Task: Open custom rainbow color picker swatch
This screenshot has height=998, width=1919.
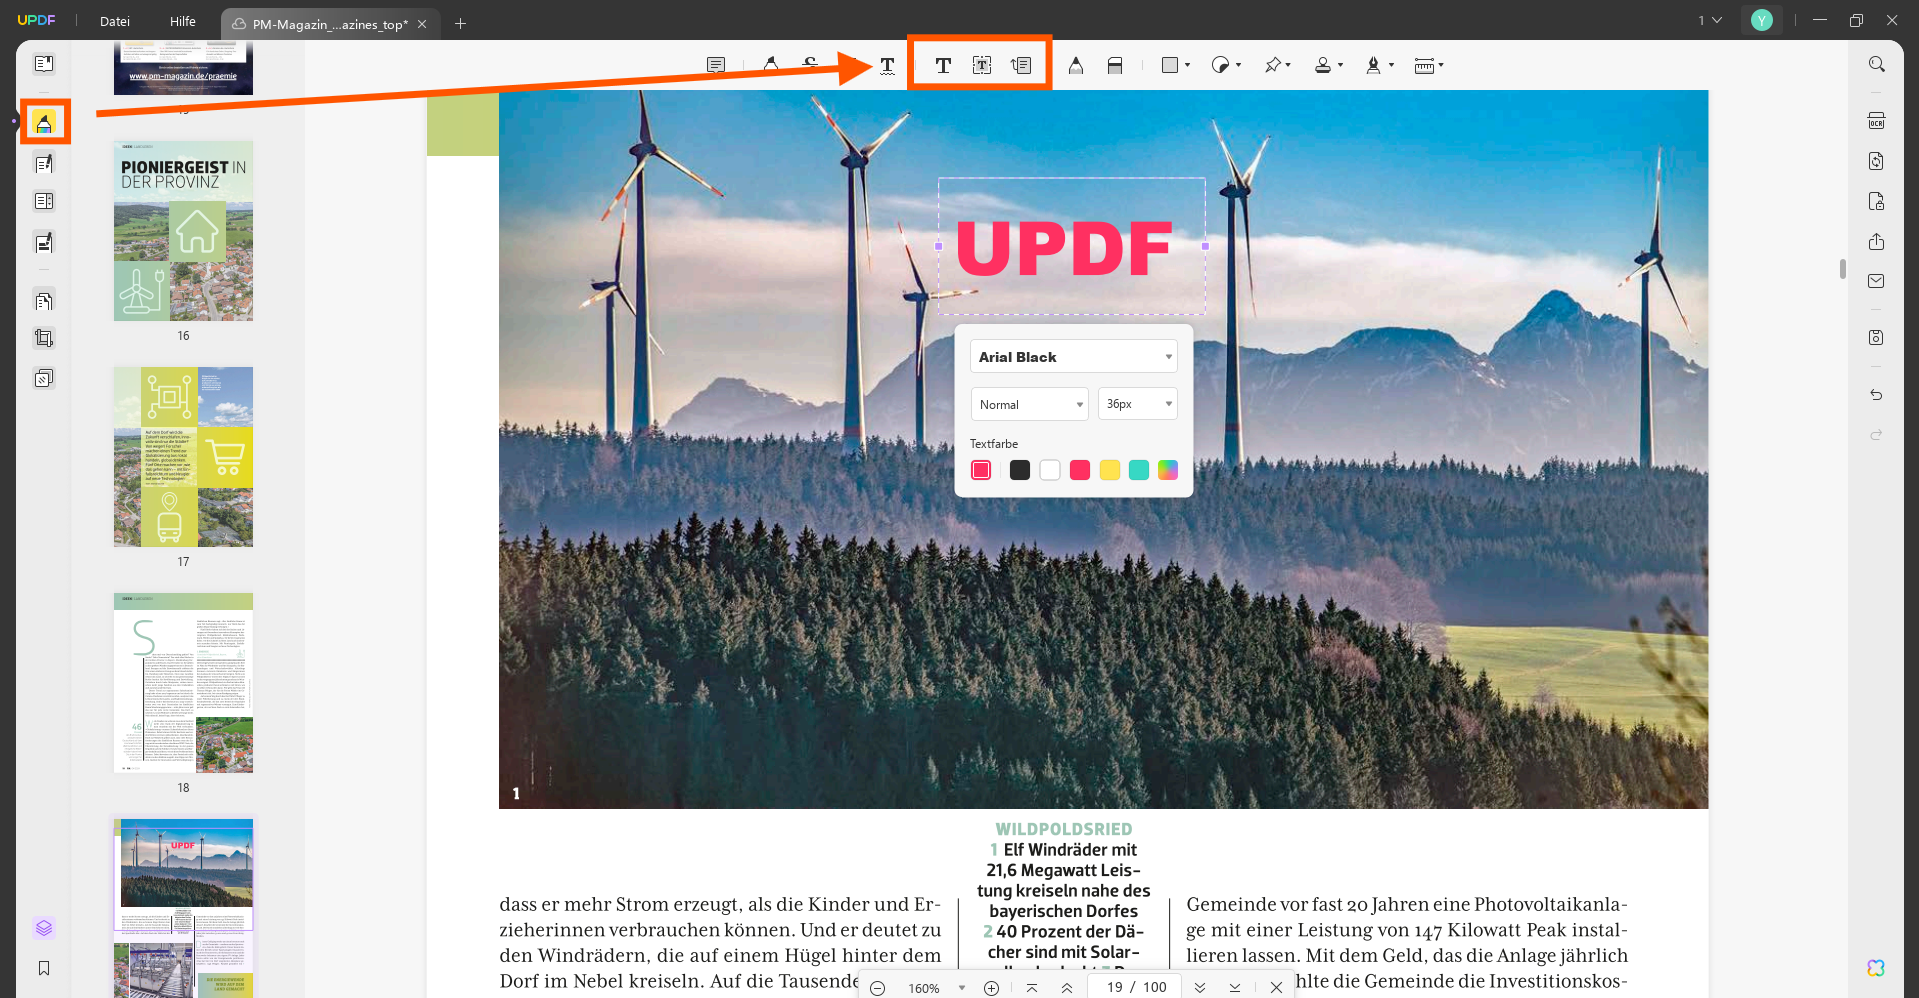Action: (1168, 470)
